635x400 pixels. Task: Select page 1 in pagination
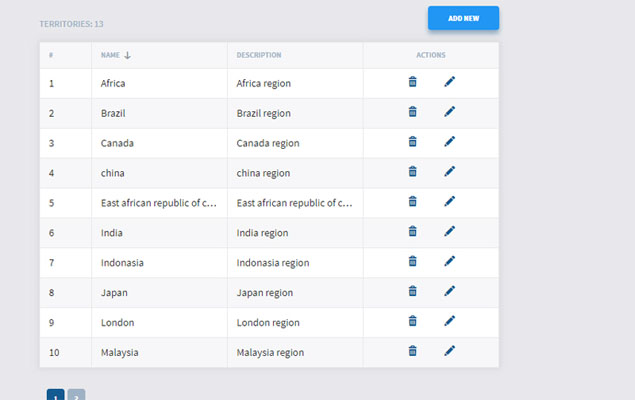[56, 396]
